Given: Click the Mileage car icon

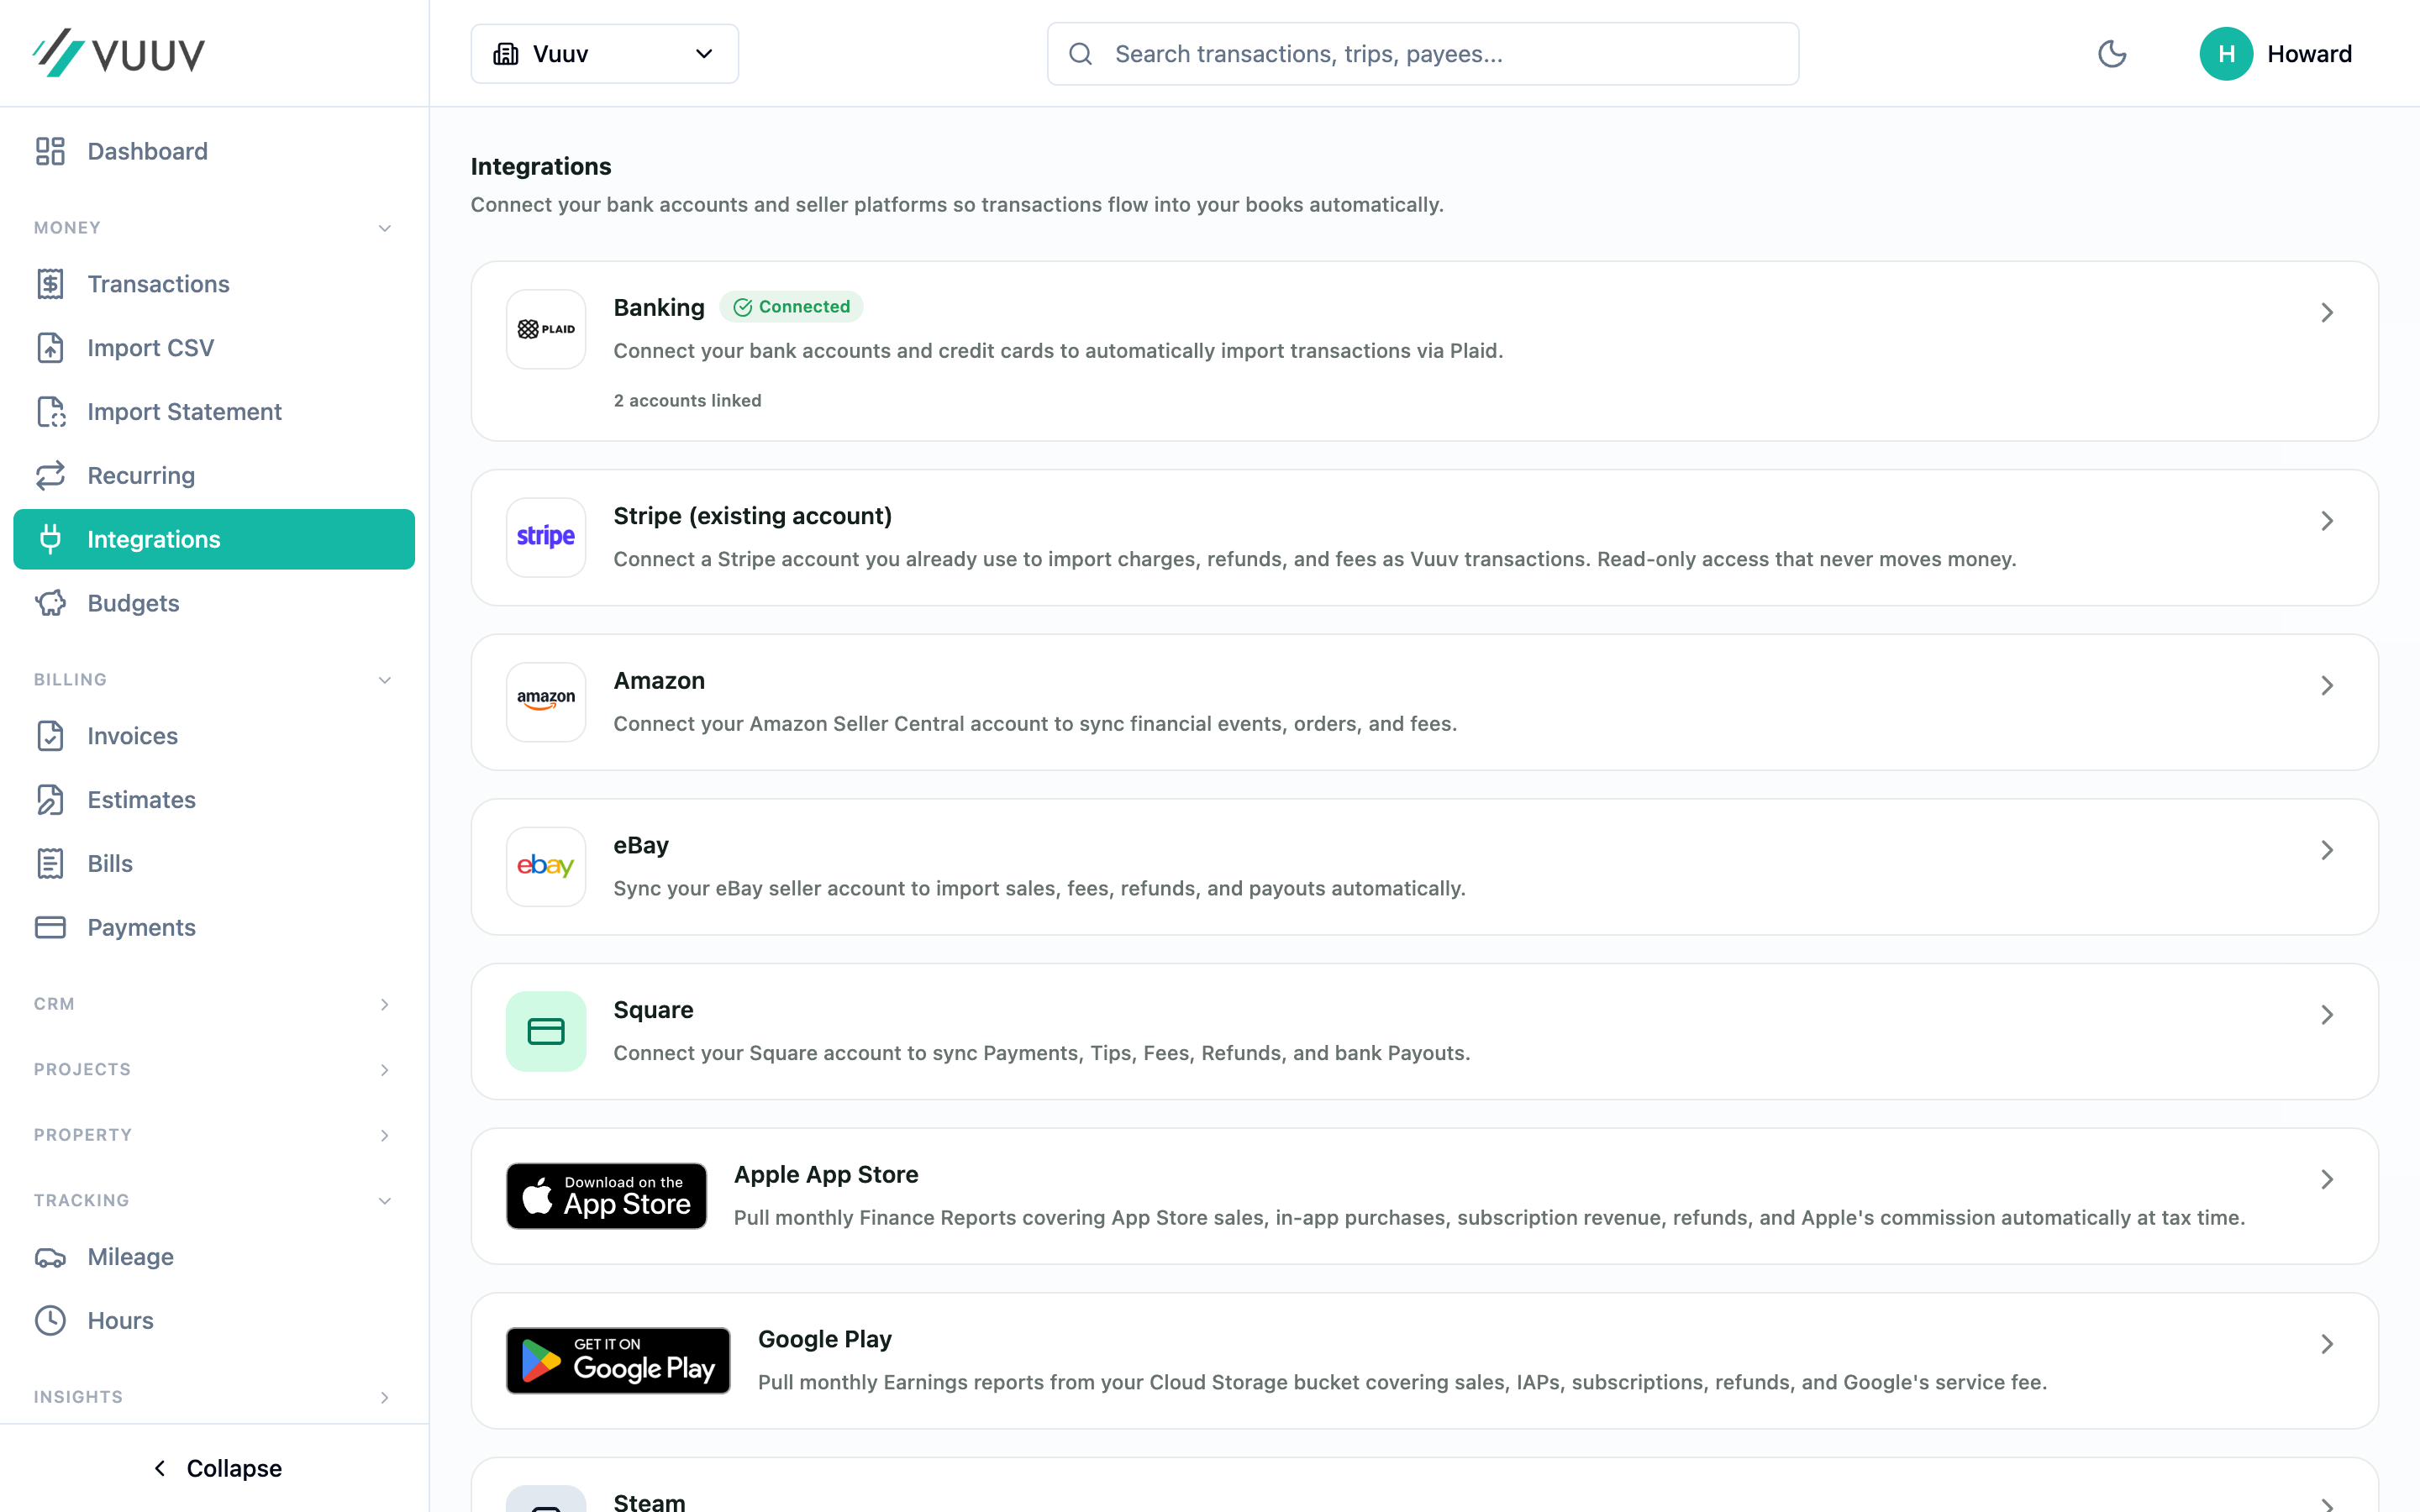Looking at the screenshot, I should [x=50, y=1257].
